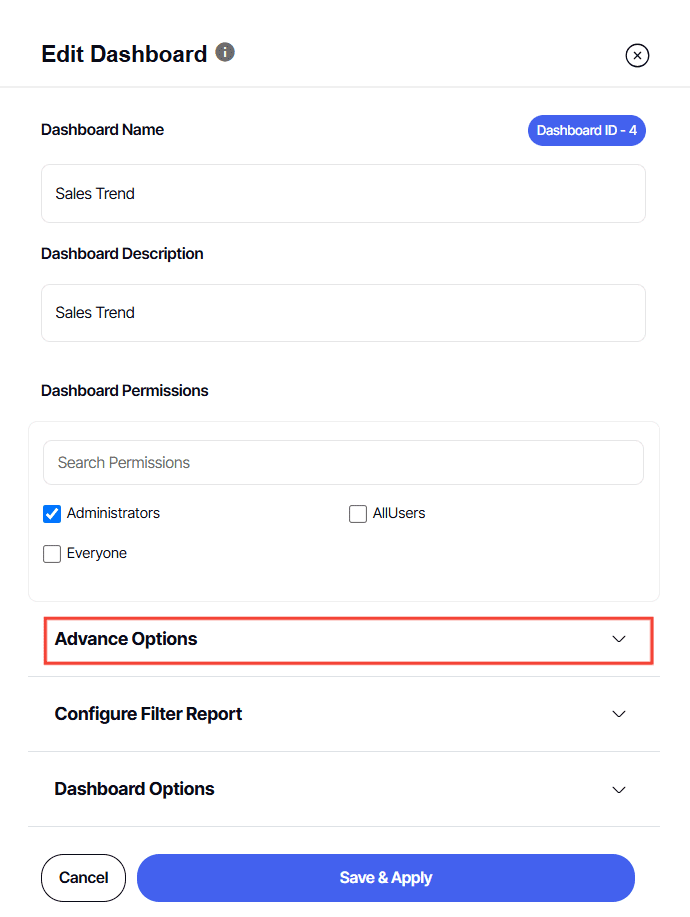Click the Administrators label text

[111, 513]
